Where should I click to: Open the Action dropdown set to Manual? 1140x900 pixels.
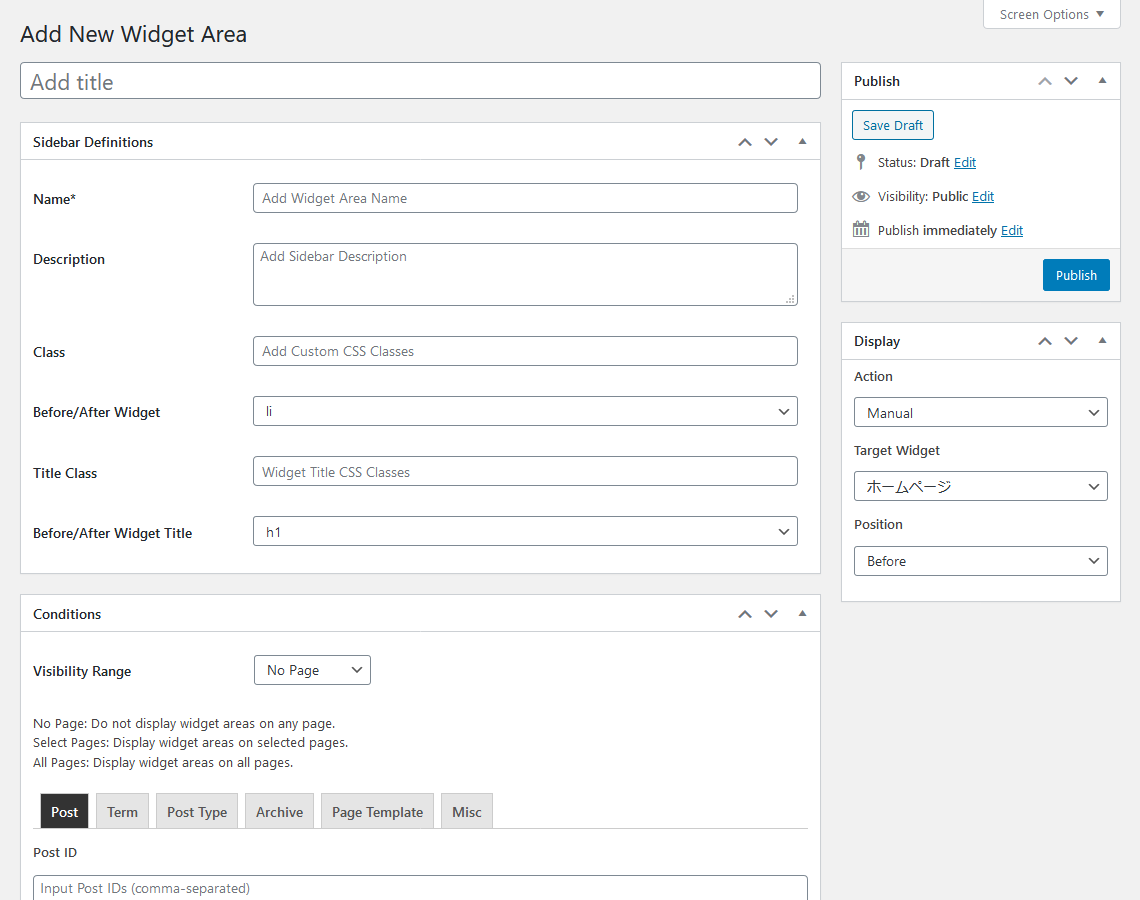(980, 412)
